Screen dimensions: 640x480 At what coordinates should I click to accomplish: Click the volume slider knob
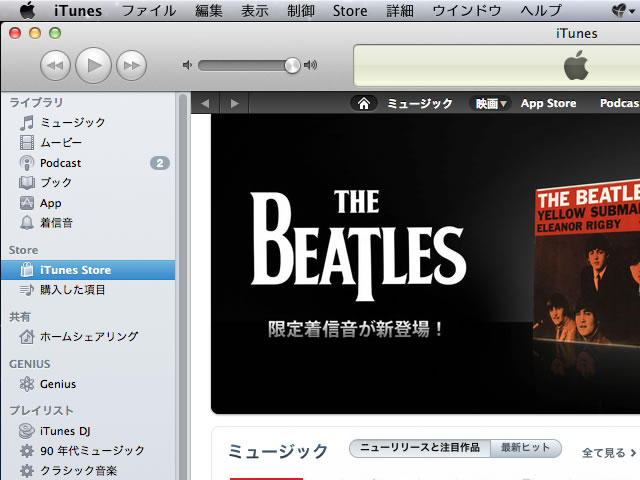point(292,65)
